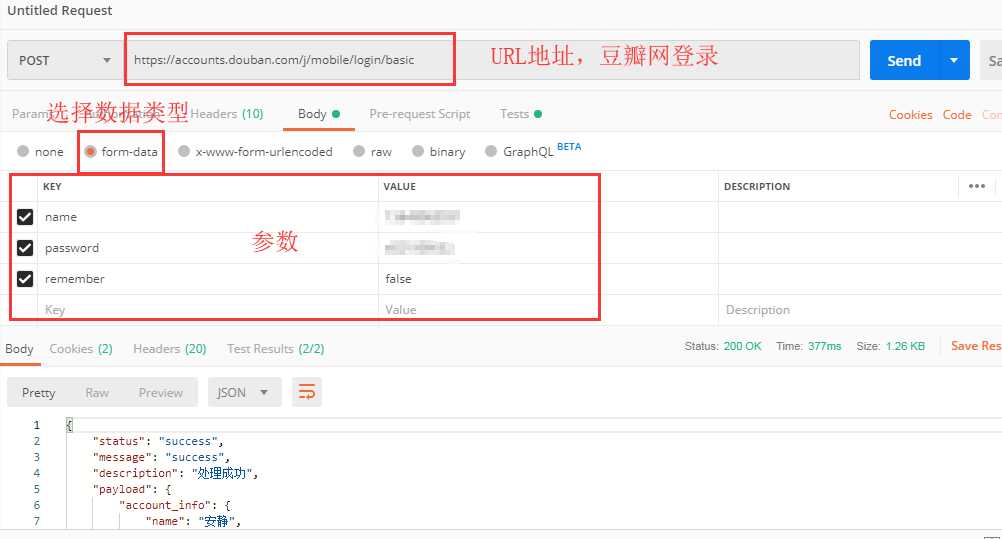Click the false value cell

[x=548, y=279]
